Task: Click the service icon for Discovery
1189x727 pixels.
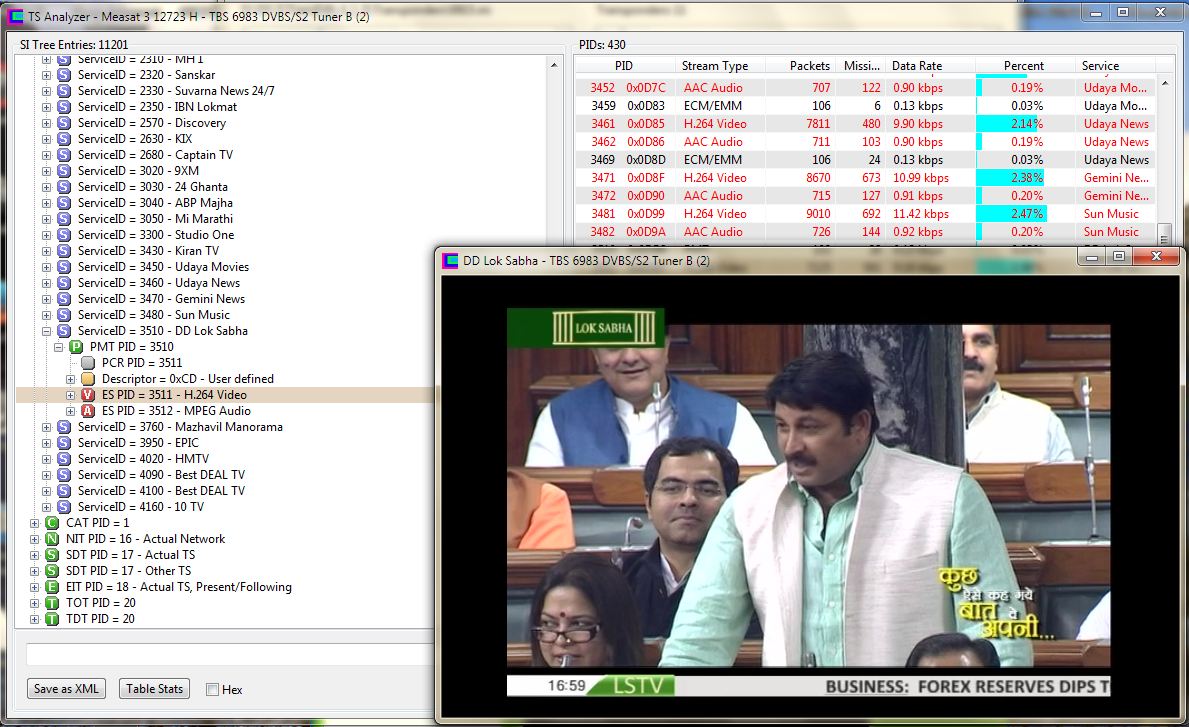Action: click(64, 123)
